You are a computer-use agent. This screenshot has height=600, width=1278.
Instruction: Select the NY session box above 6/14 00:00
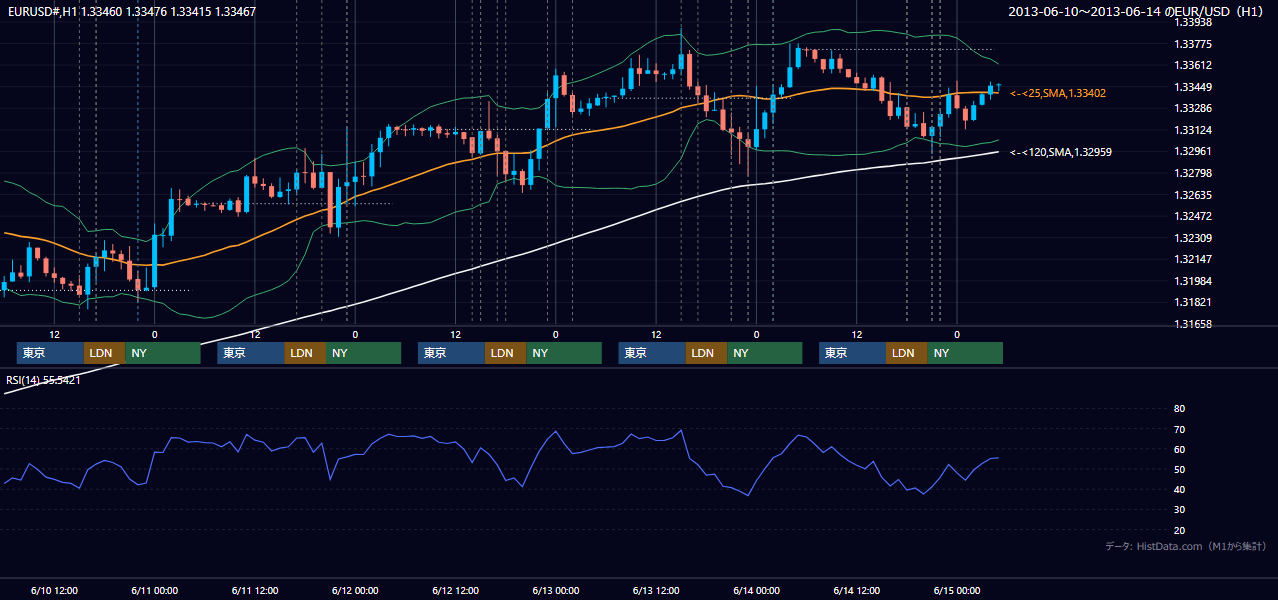[765, 353]
